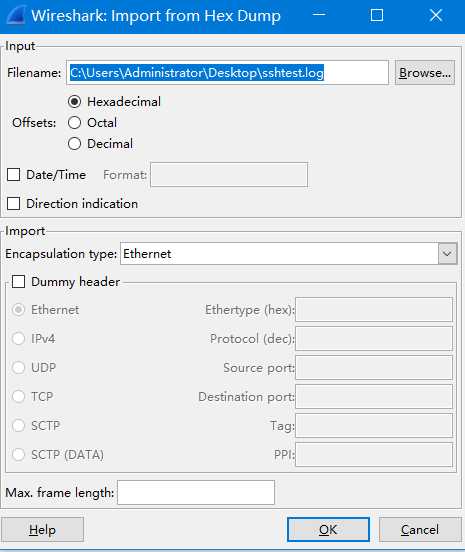The height and width of the screenshot is (552, 465).
Task: Click the 'Filename:' label
Action: (34, 73)
